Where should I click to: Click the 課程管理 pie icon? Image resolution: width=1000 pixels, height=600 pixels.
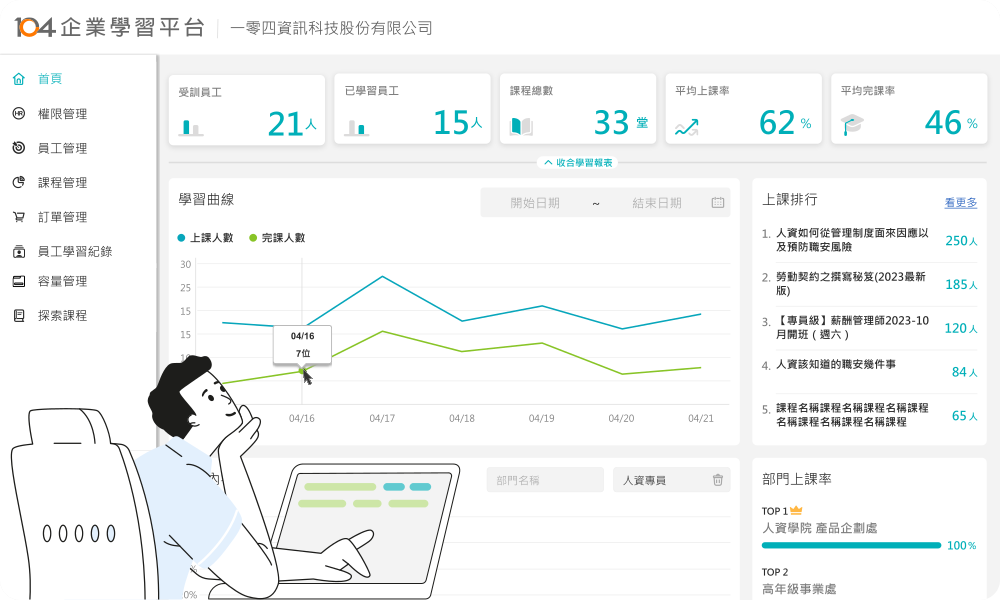click(x=18, y=182)
